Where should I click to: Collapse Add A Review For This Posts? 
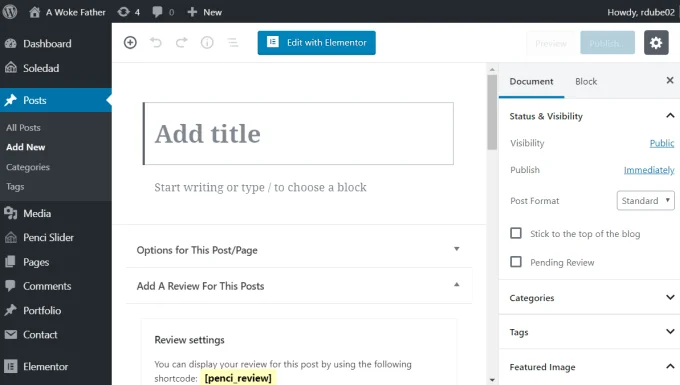(299, 286)
